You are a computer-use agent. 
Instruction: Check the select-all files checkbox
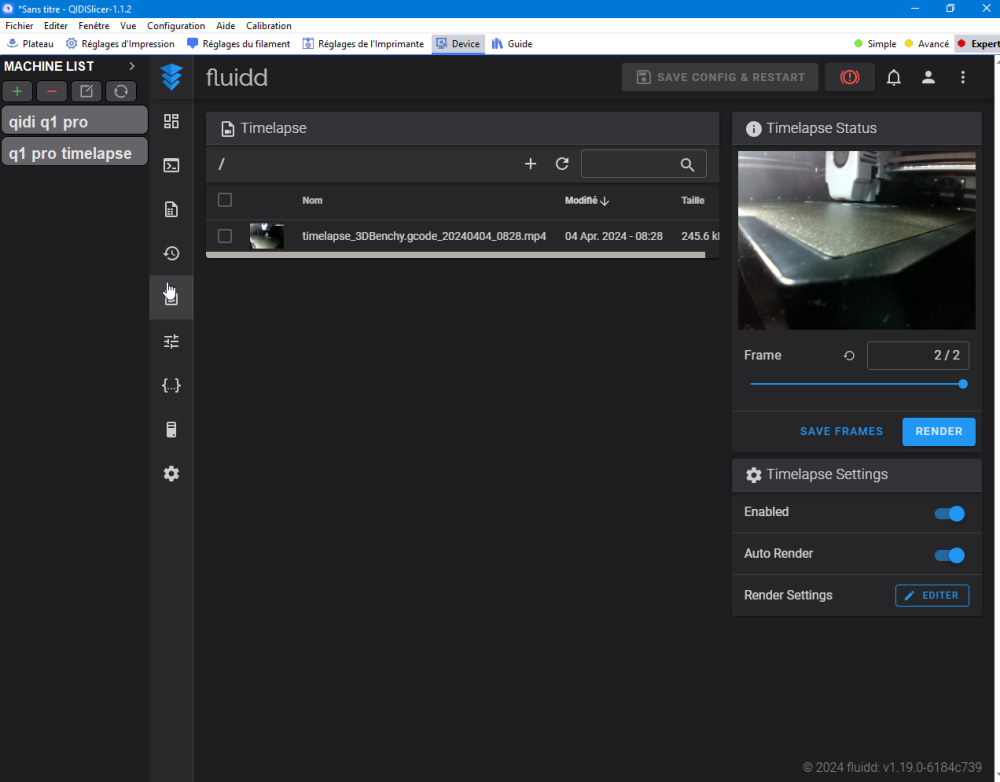pyautogui.click(x=224, y=200)
